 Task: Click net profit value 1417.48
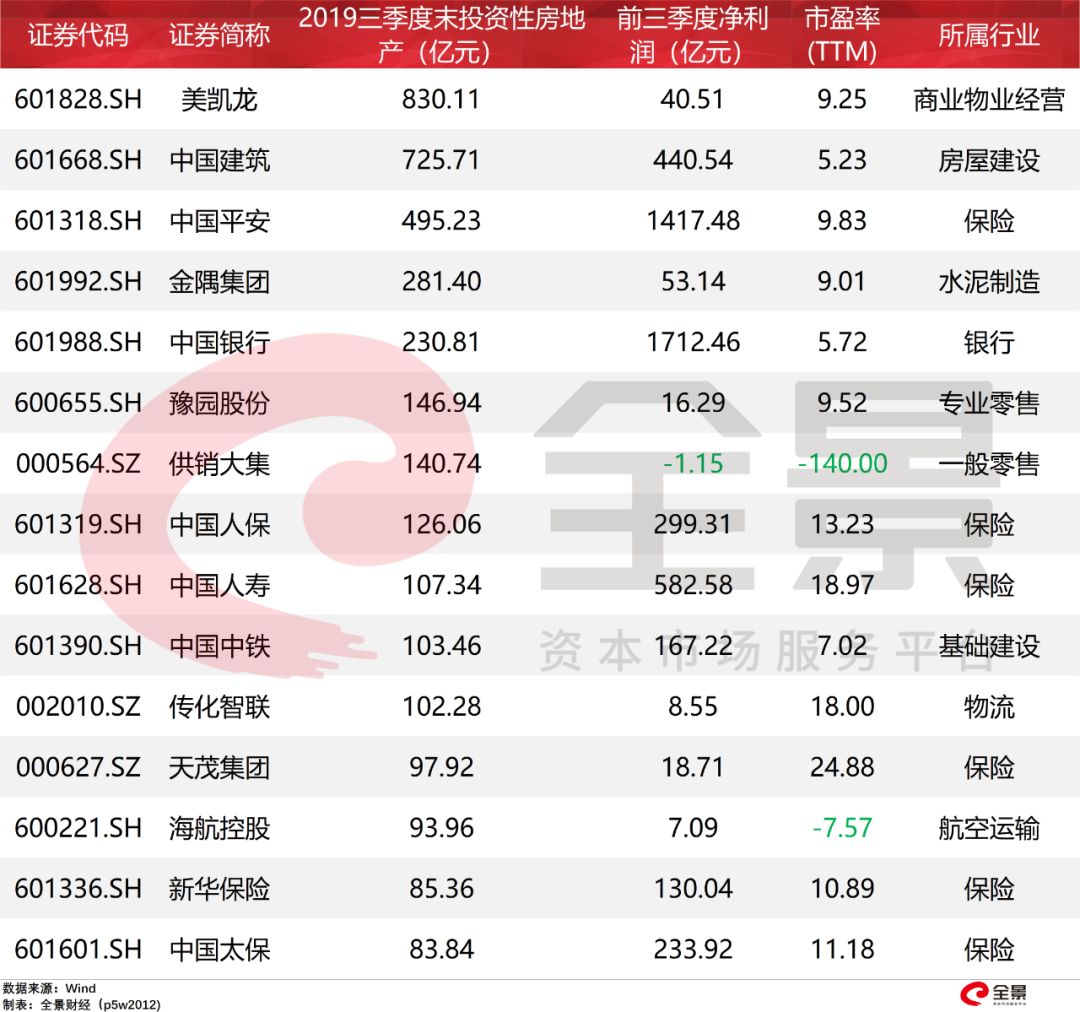pos(692,220)
